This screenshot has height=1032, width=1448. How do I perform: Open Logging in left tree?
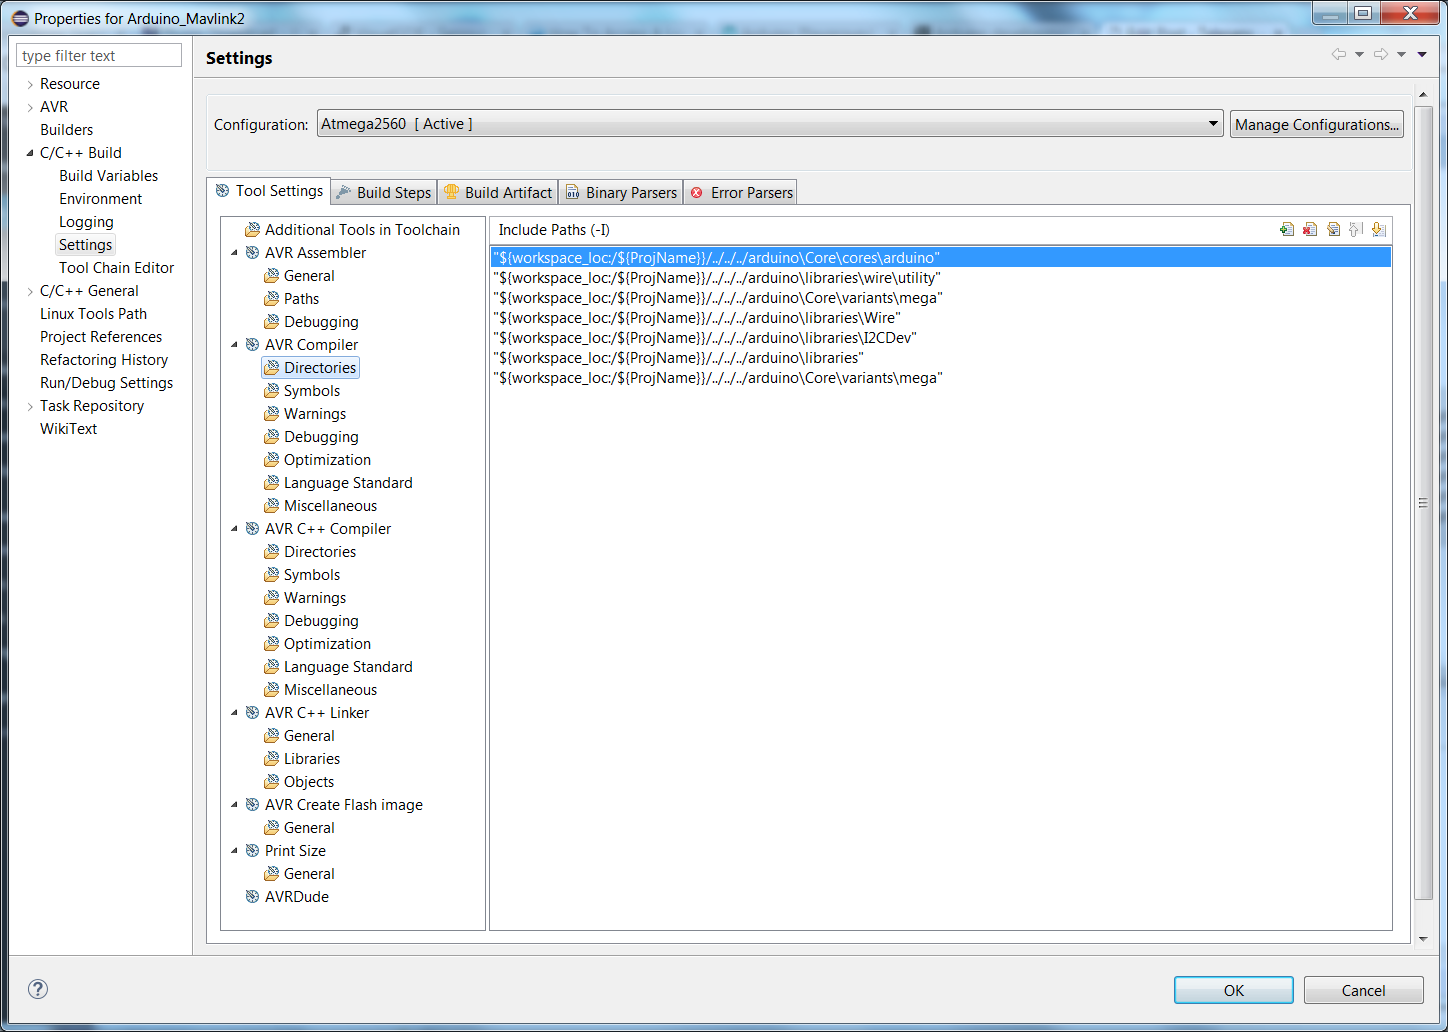pyautogui.click(x=86, y=222)
